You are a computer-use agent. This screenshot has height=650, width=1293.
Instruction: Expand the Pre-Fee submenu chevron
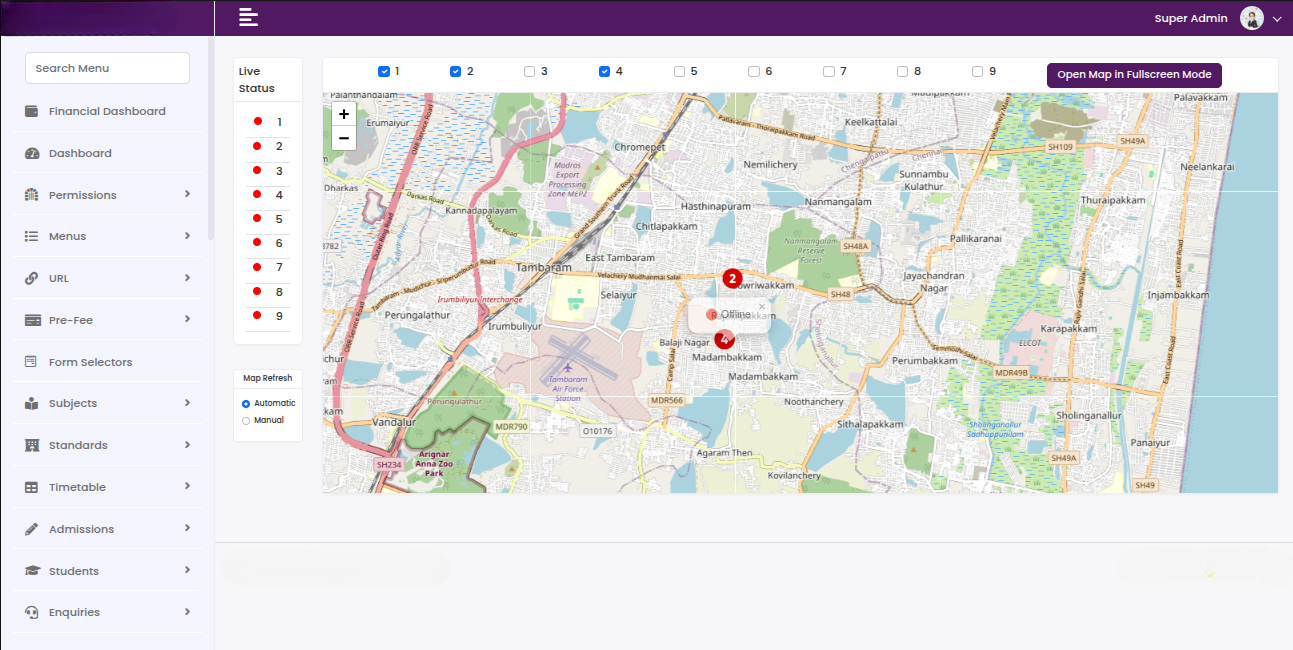187,319
